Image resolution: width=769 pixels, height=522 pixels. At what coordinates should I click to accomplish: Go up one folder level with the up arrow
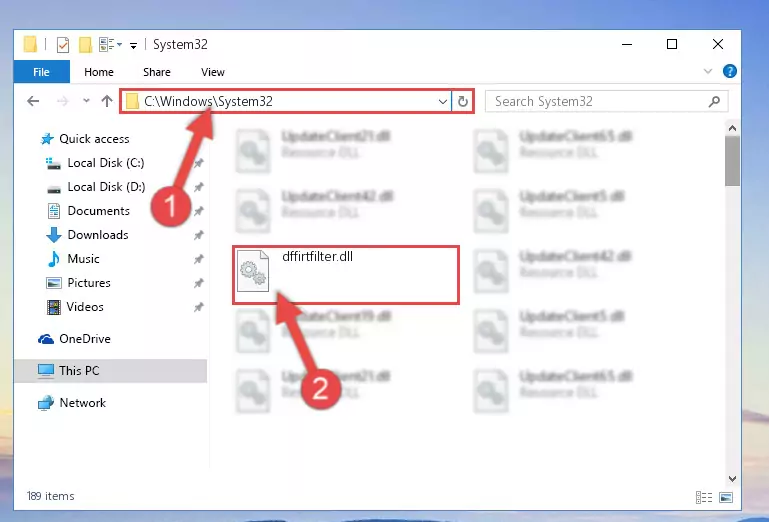[107, 101]
